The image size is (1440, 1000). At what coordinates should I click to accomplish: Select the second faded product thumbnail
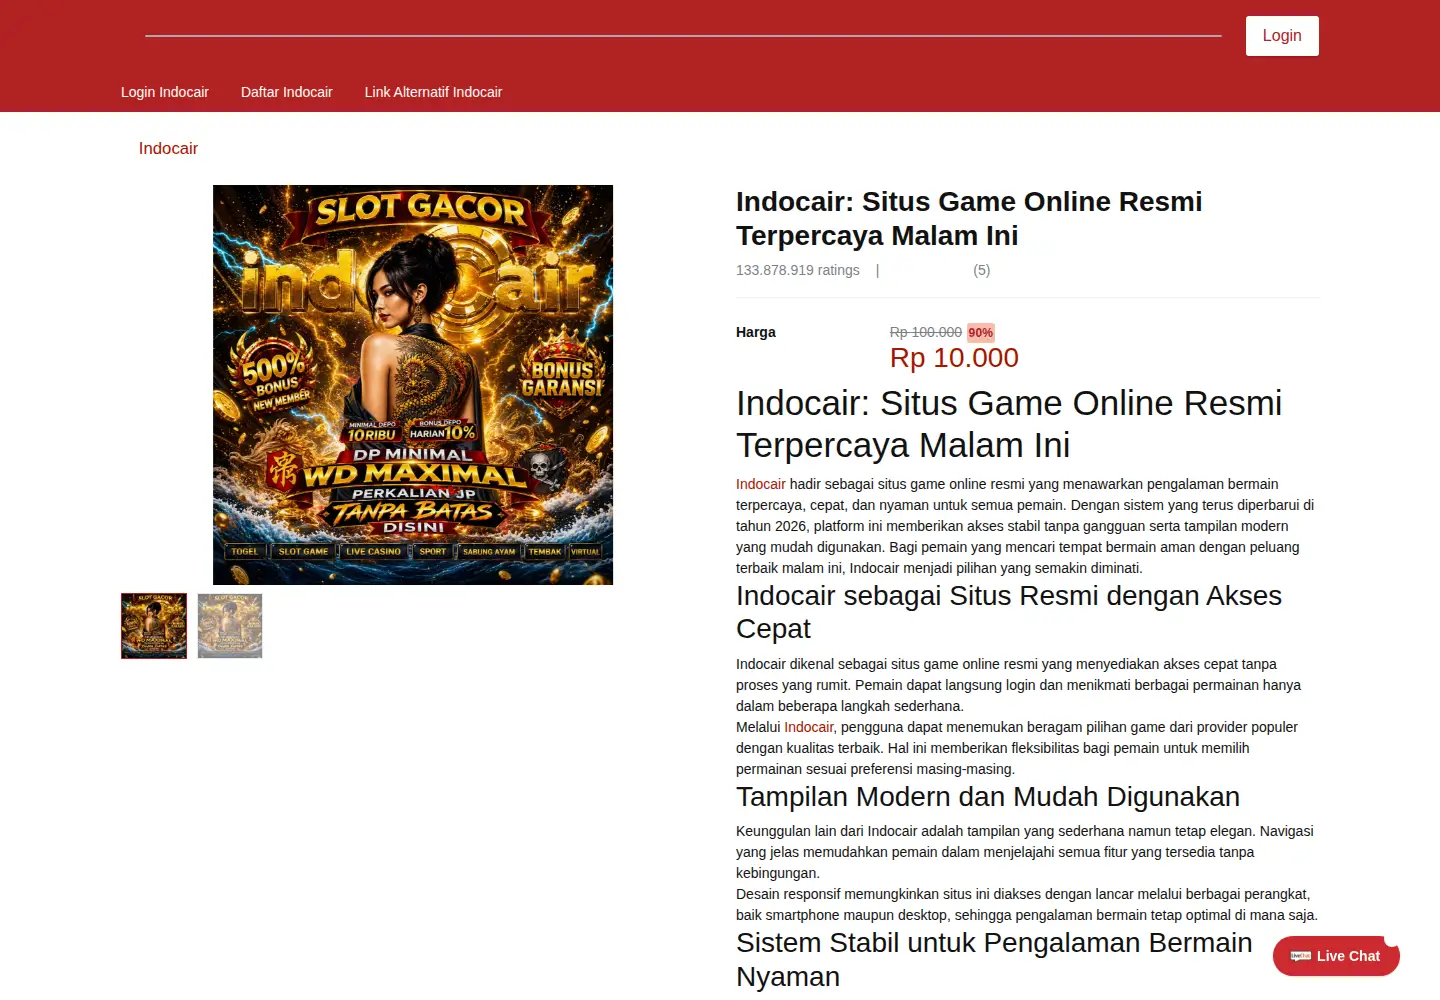(230, 626)
